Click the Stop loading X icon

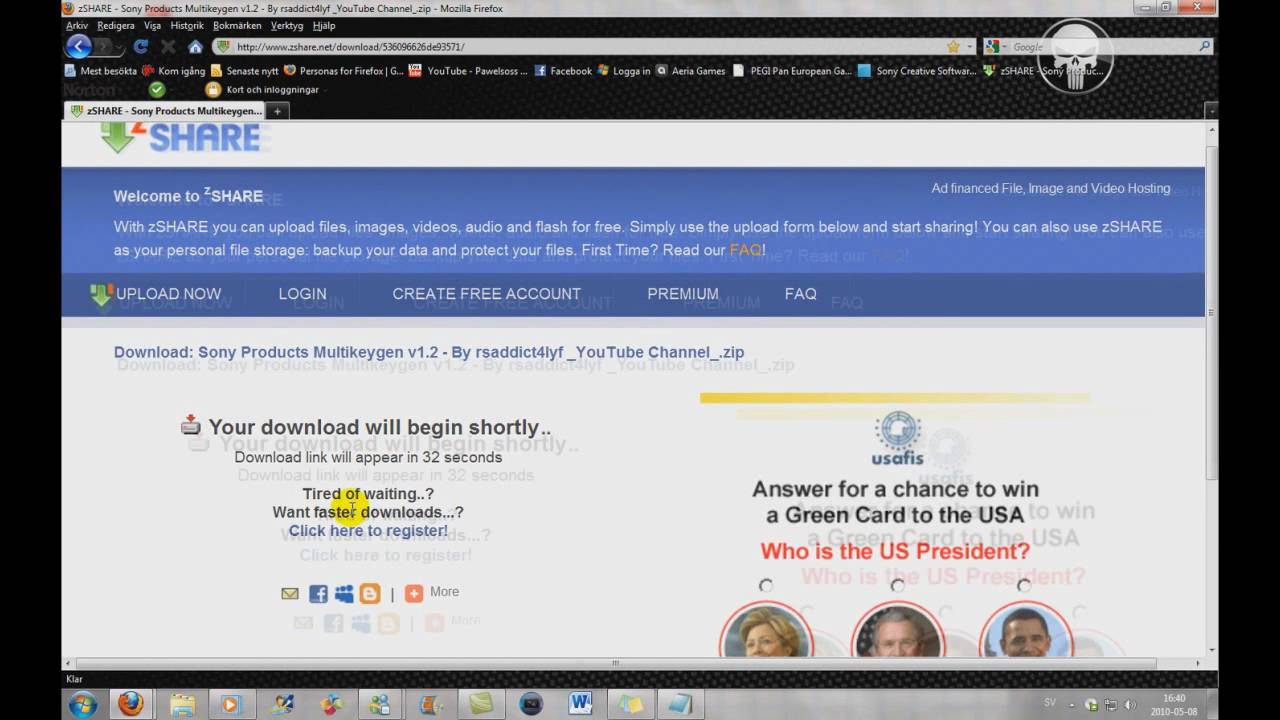168,47
